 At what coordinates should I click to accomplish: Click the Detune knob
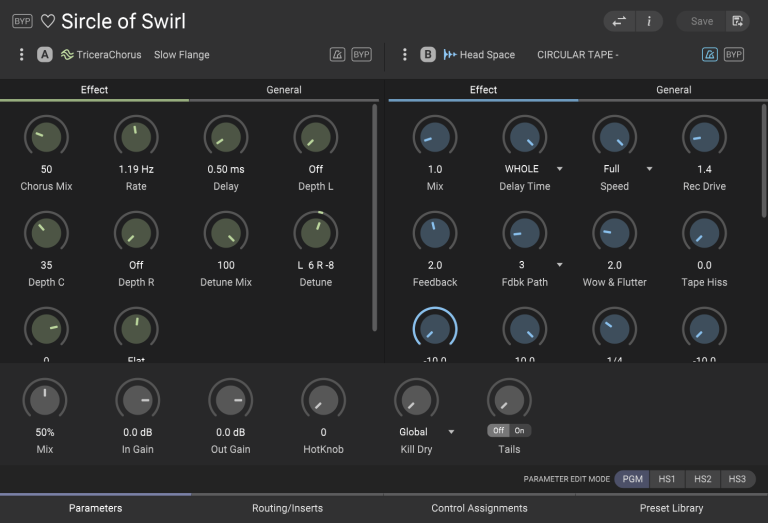pos(316,233)
